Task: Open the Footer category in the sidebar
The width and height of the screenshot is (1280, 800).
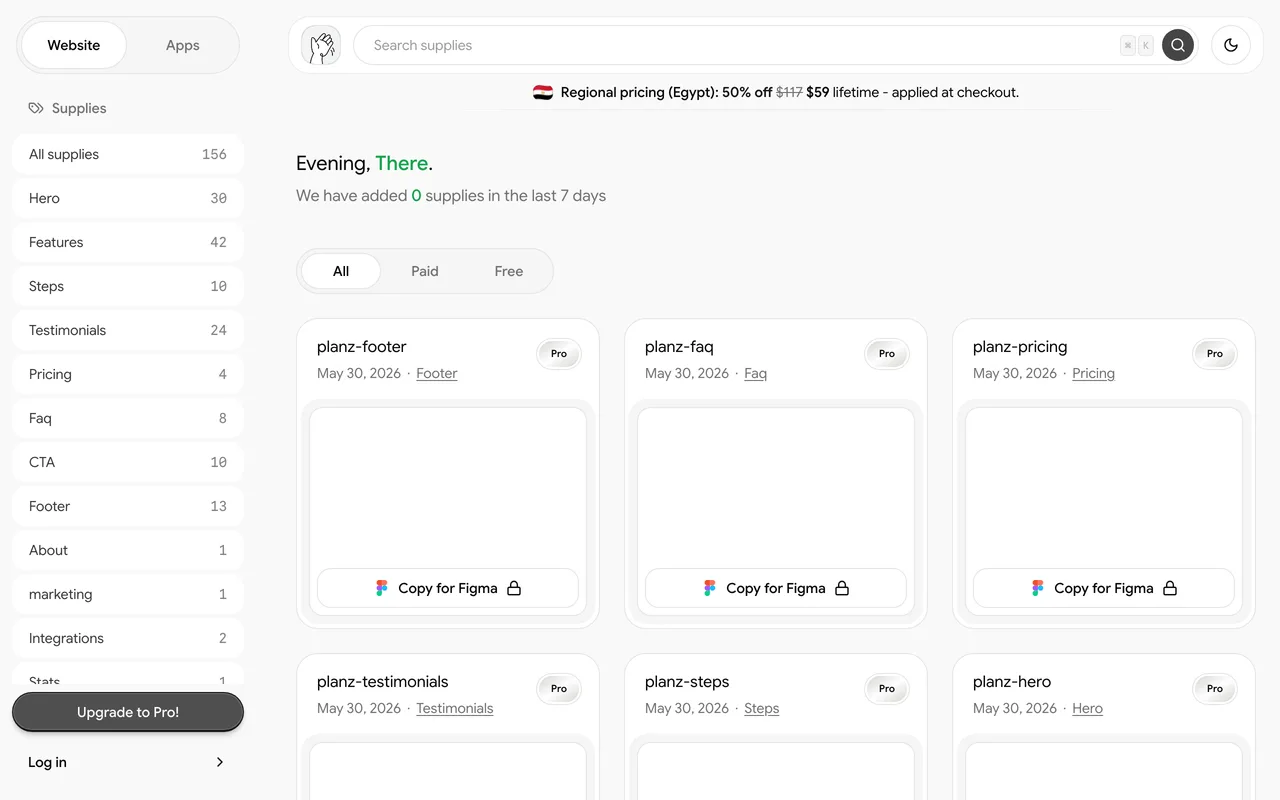Action: (x=128, y=506)
